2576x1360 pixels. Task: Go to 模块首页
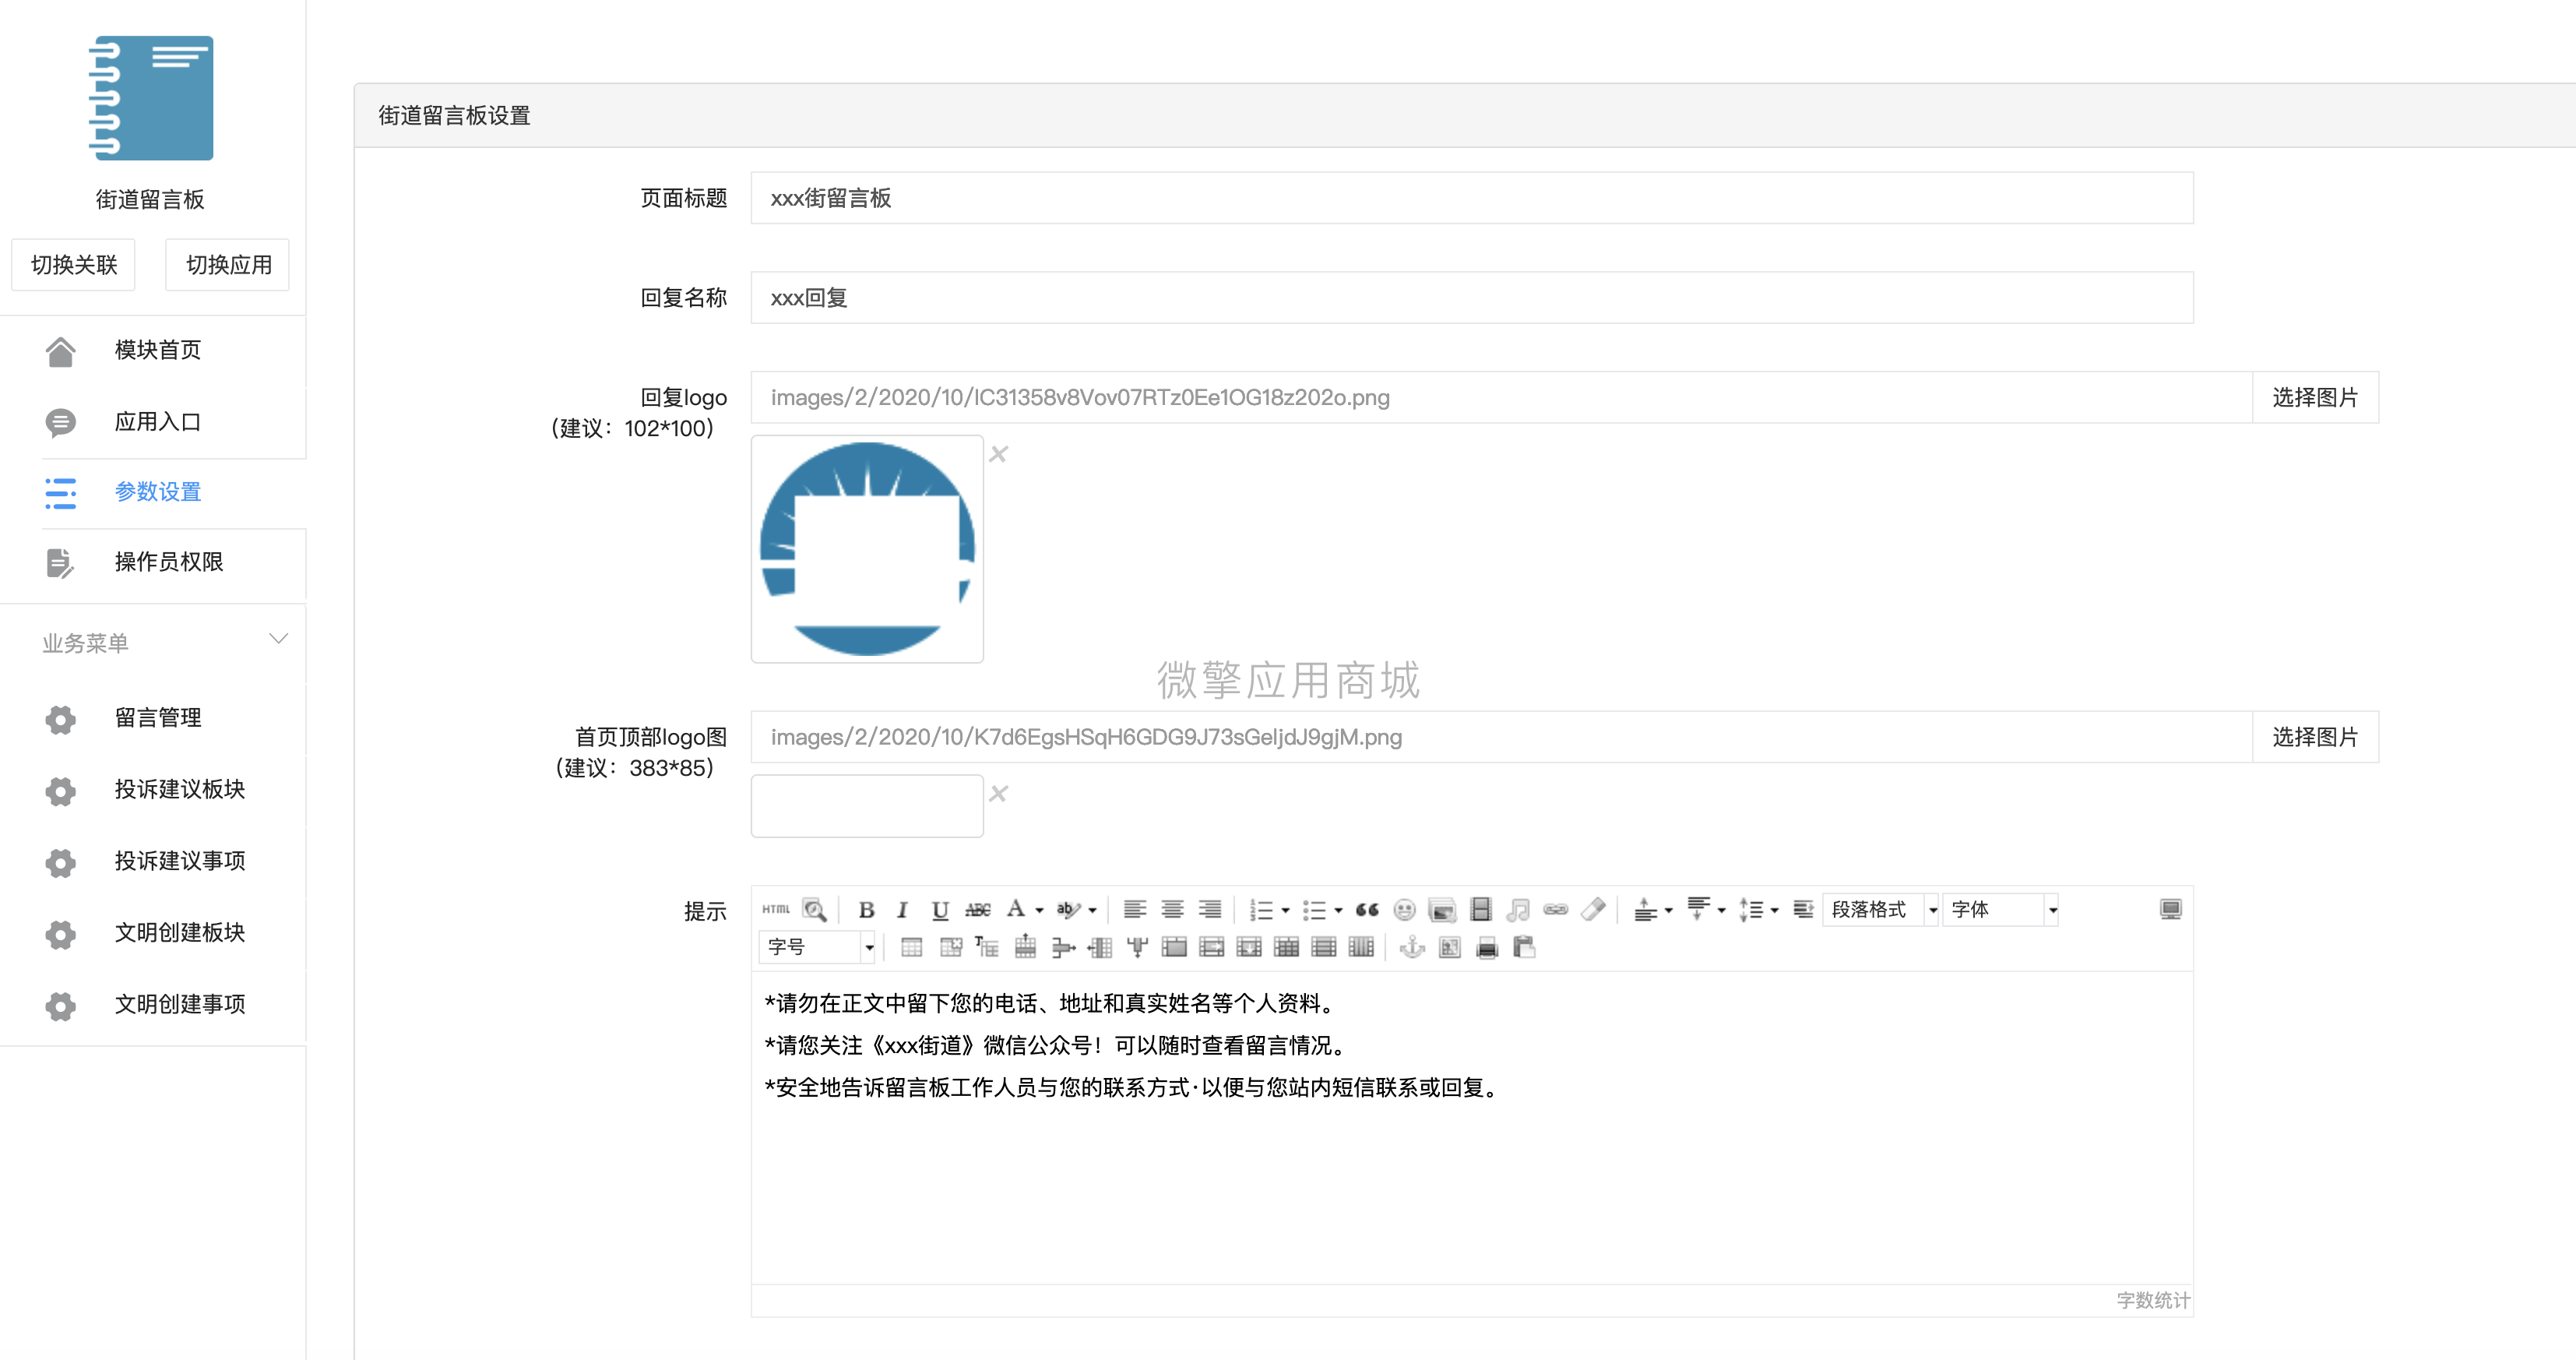click(x=158, y=350)
